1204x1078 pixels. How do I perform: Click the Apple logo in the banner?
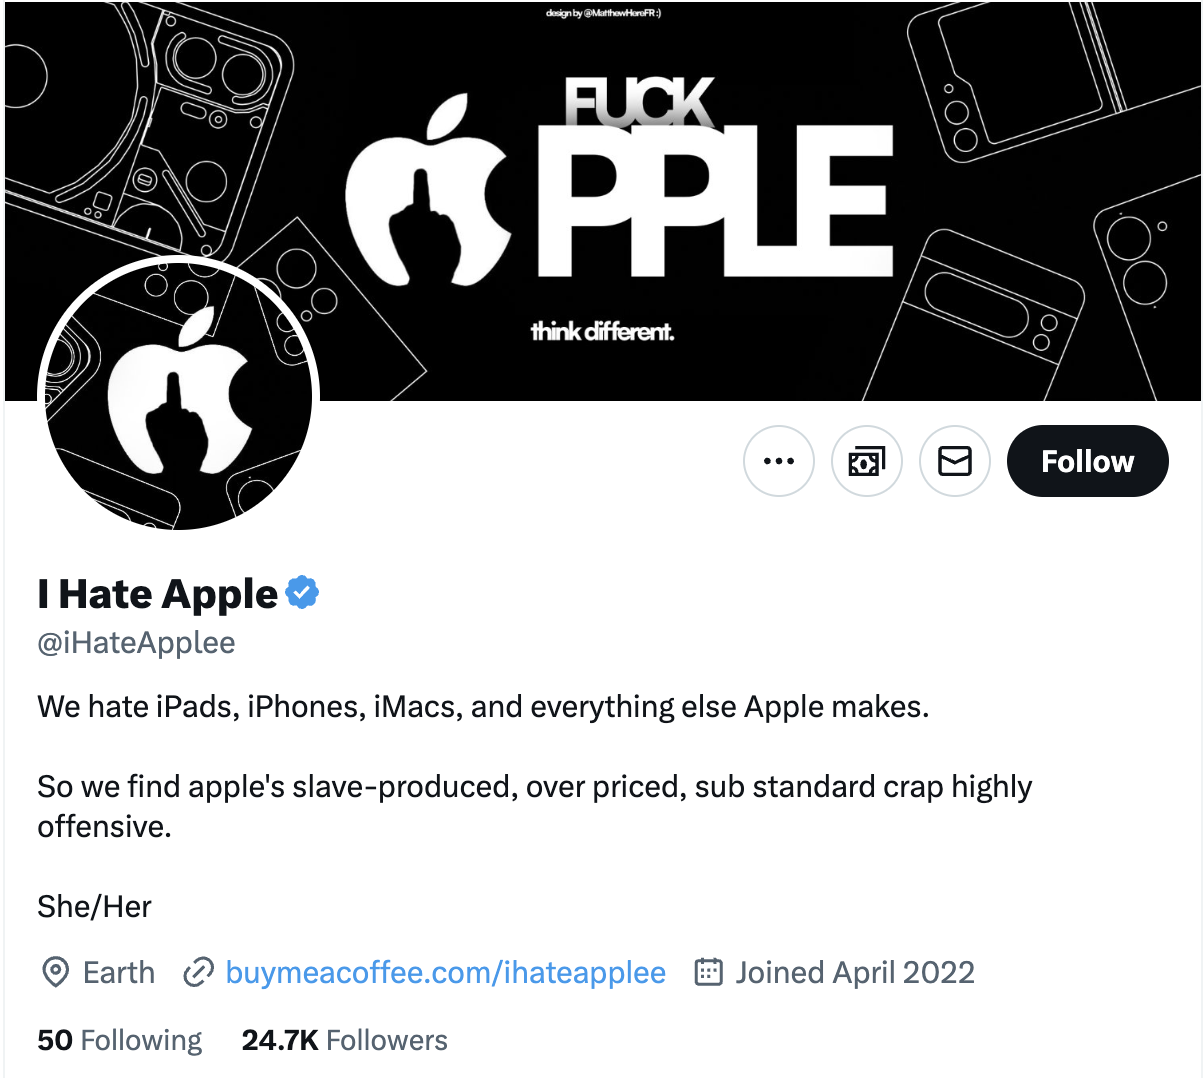[428, 192]
